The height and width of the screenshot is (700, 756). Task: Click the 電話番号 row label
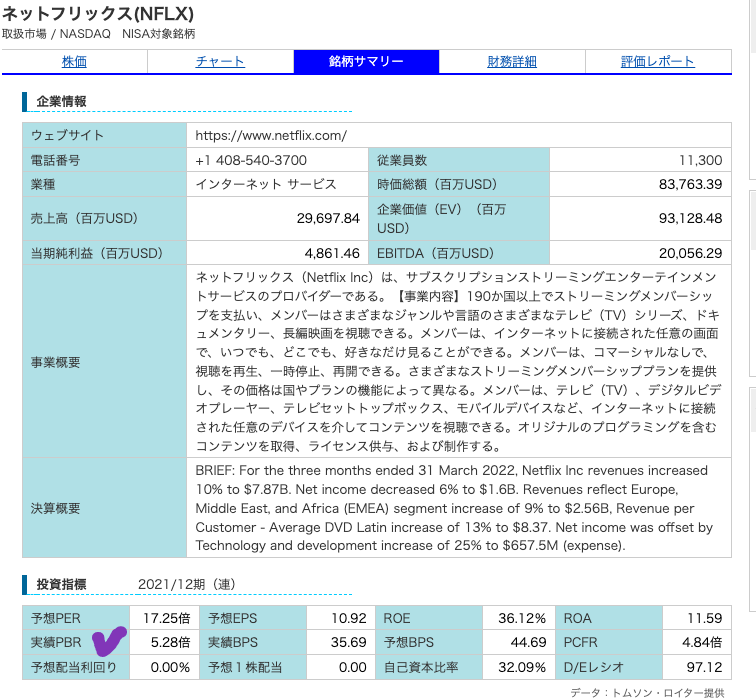(55, 160)
